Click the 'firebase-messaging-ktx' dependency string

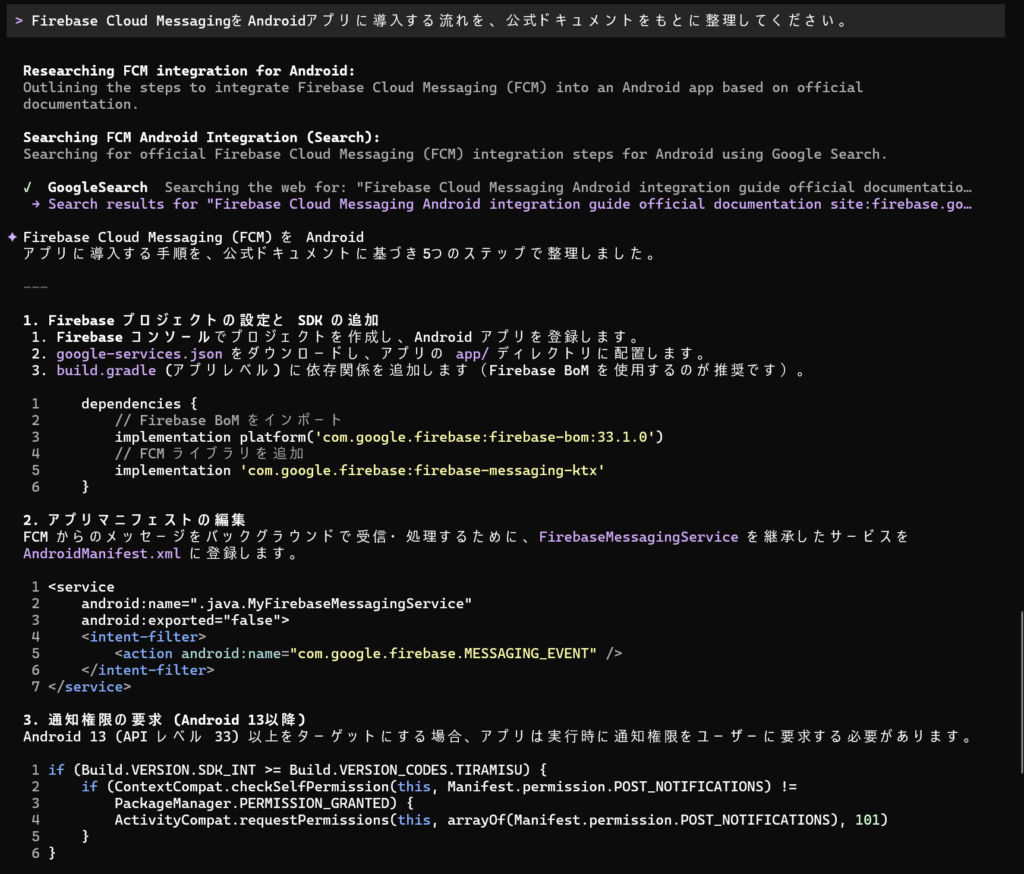422,470
